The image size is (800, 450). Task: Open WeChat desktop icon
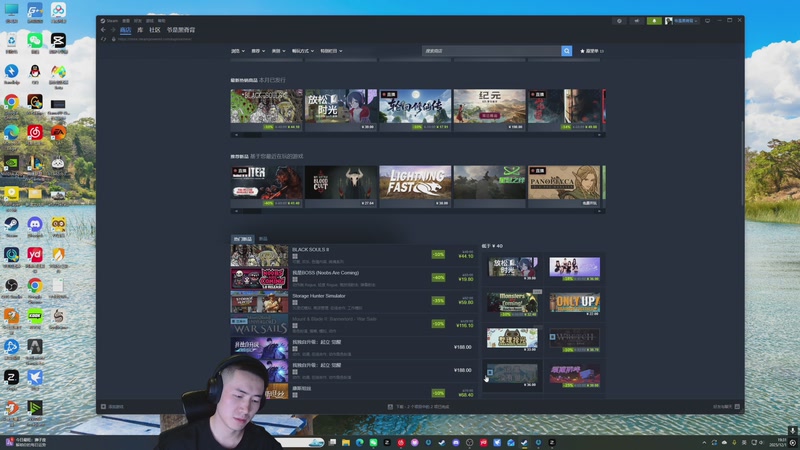[x=35, y=42]
